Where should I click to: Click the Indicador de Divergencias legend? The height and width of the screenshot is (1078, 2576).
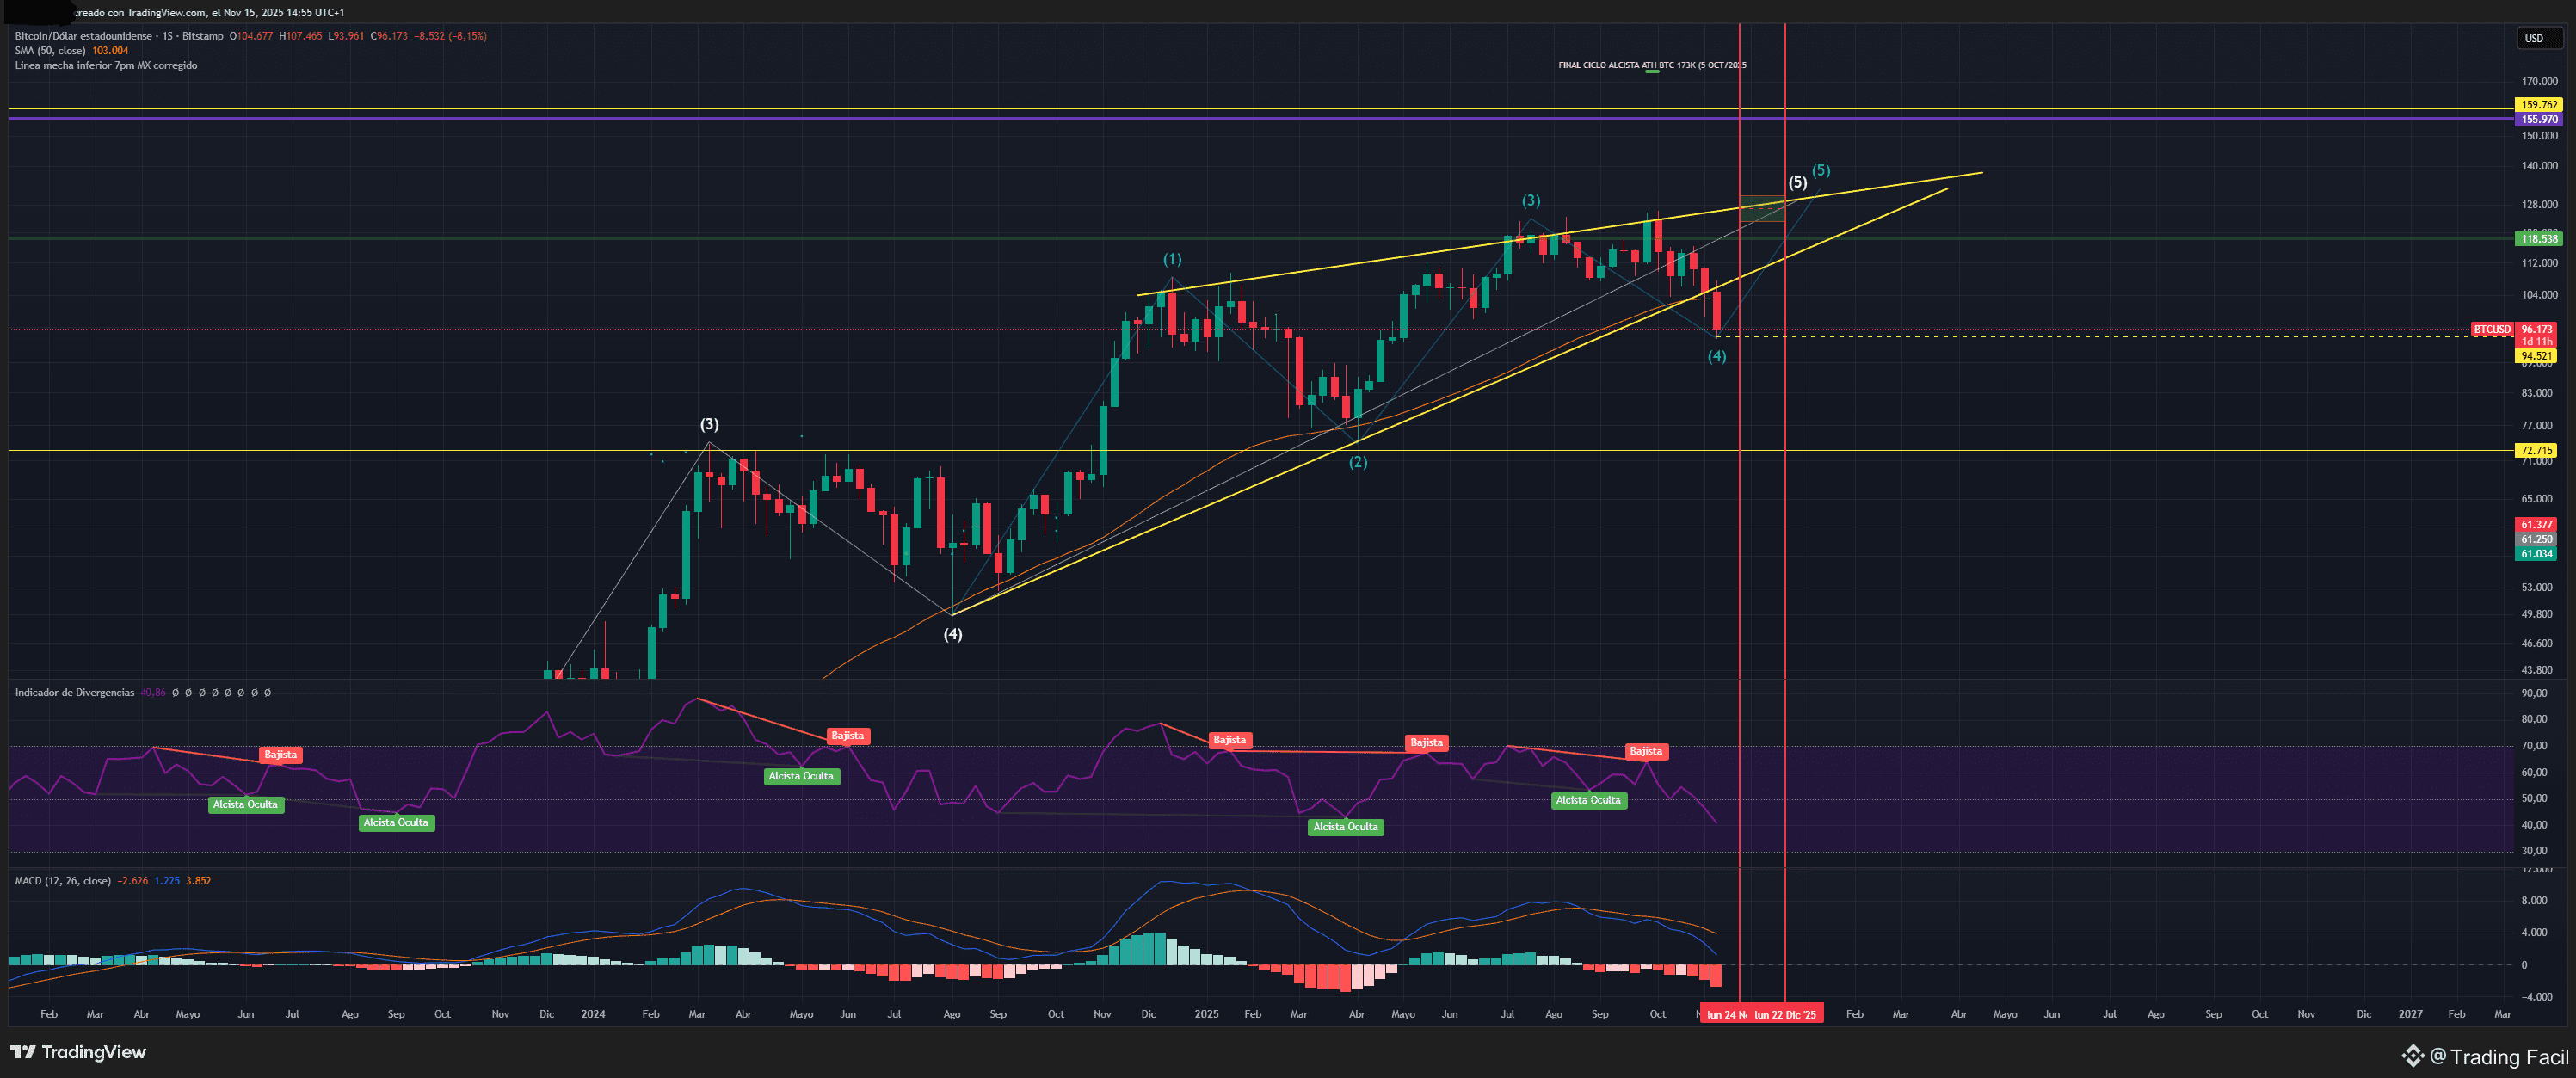(x=75, y=692)
